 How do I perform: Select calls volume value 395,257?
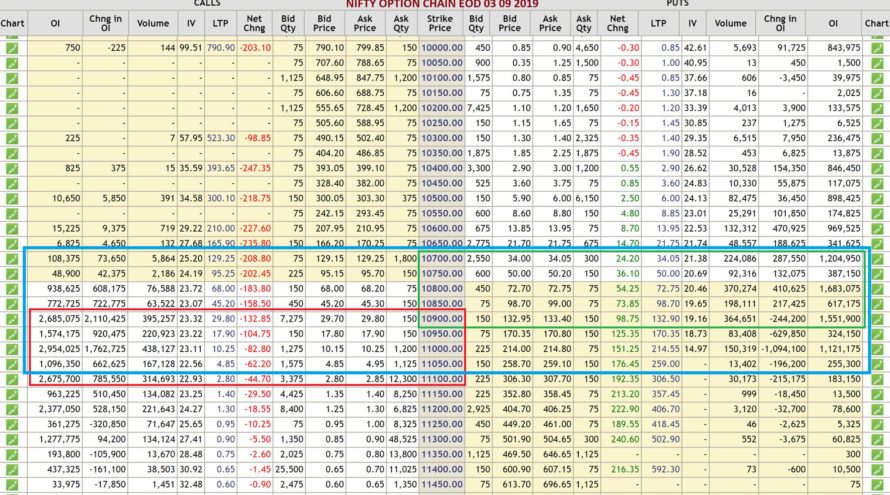158,318
